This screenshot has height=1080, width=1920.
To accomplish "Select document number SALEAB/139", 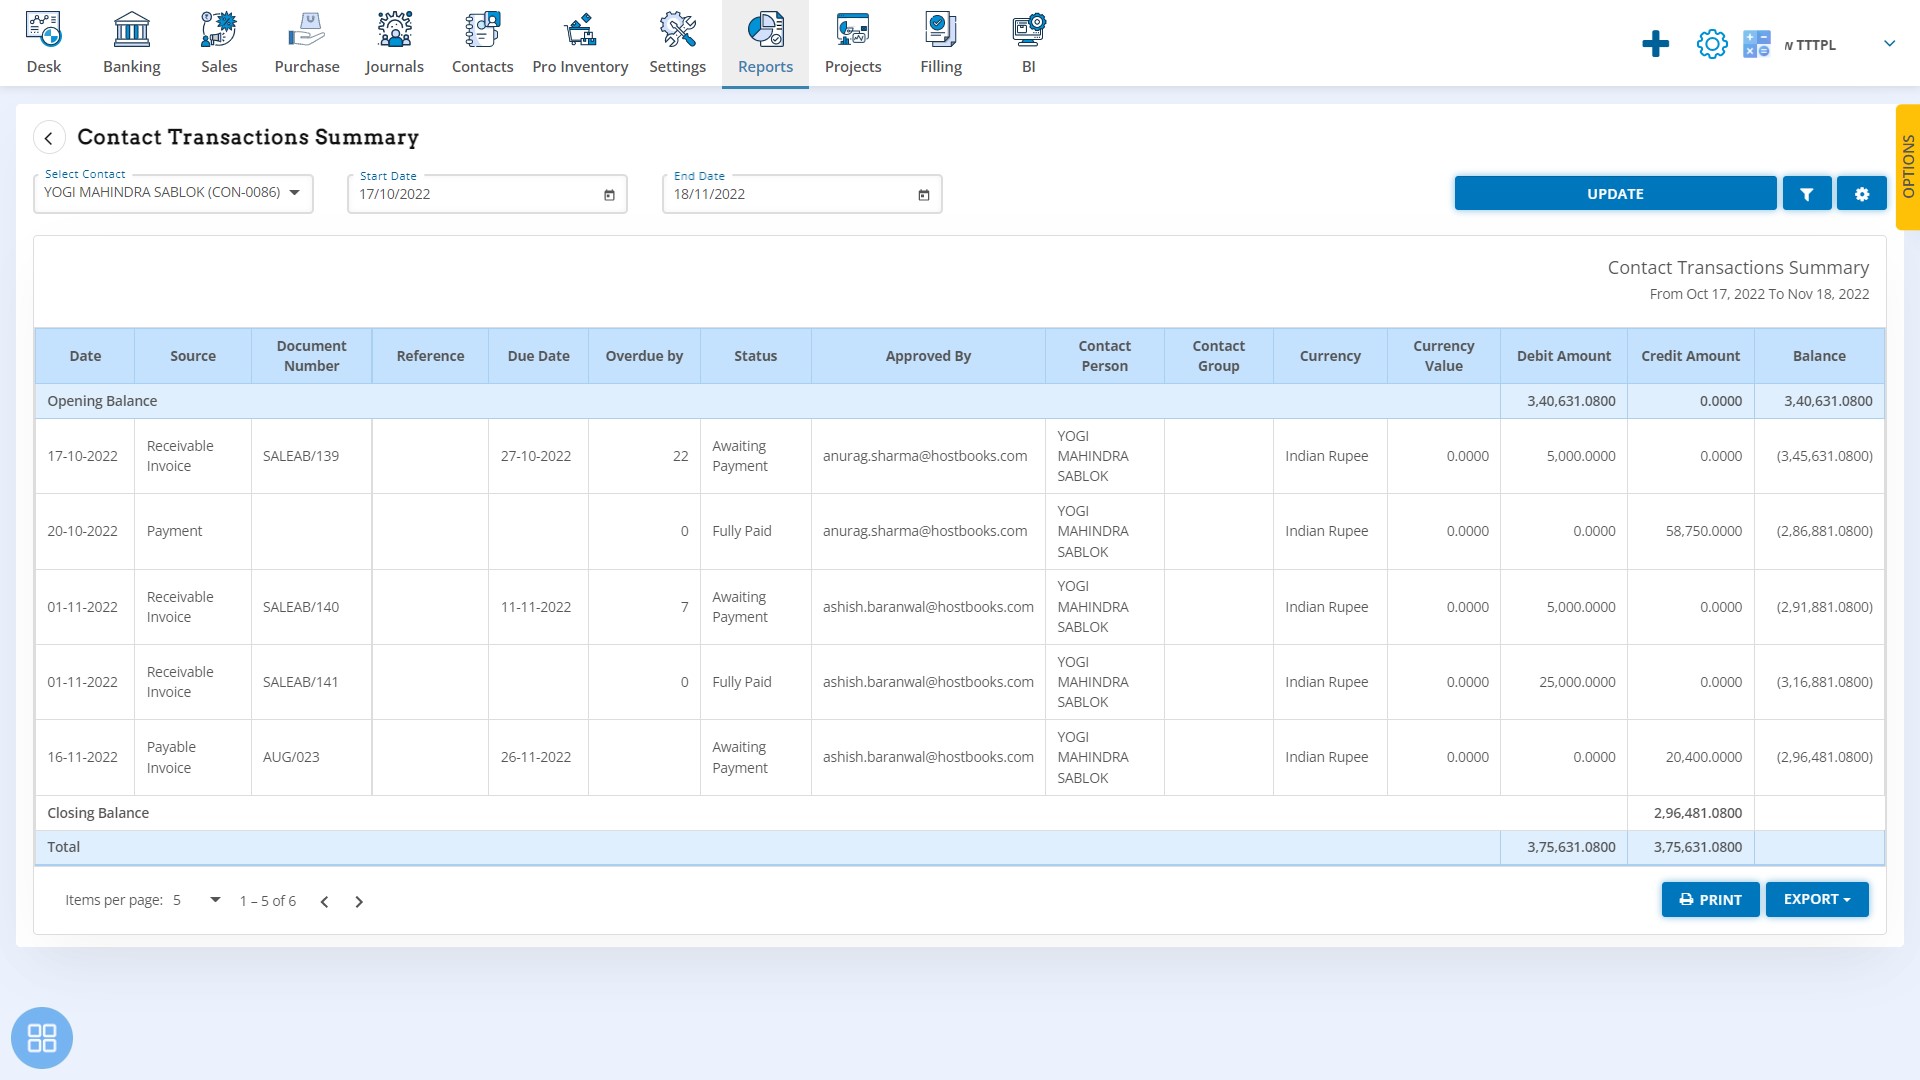I will click(301, 456).
